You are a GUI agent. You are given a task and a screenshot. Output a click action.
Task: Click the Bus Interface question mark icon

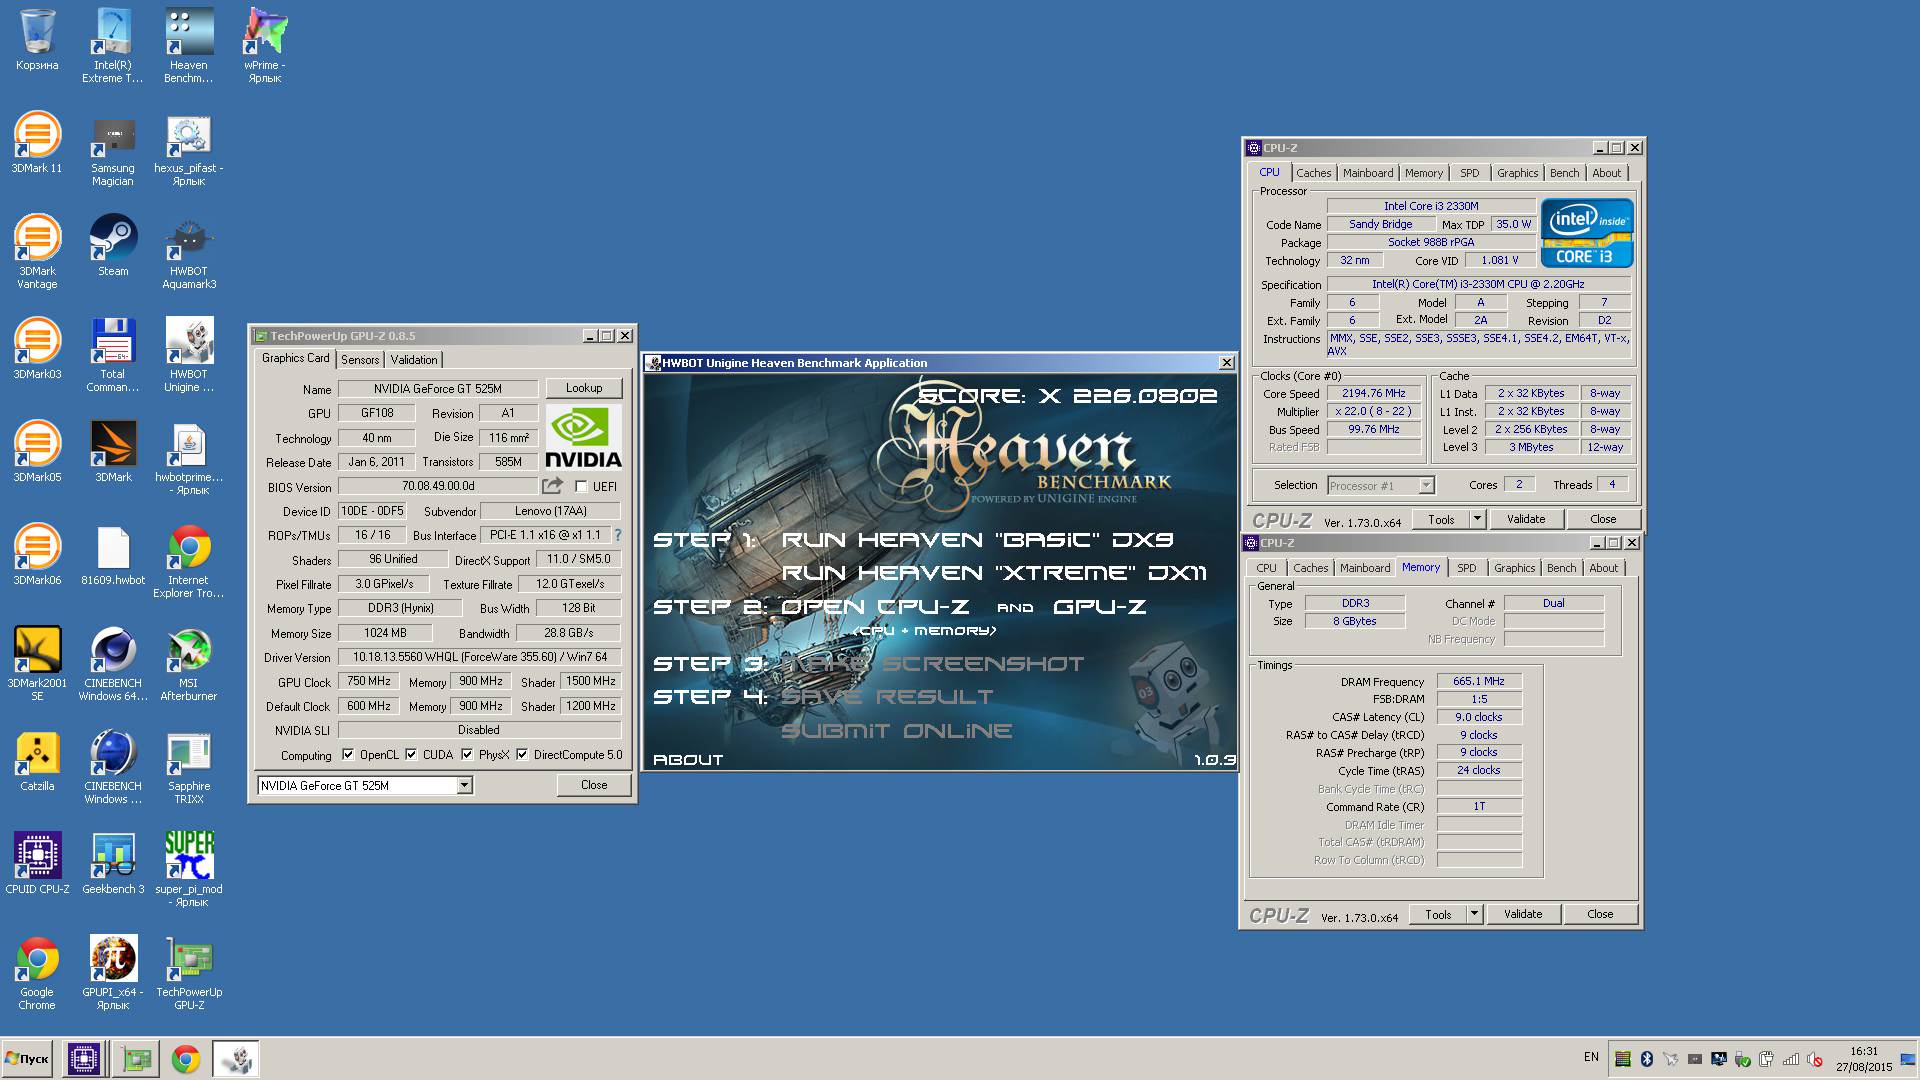pos(618,535)
